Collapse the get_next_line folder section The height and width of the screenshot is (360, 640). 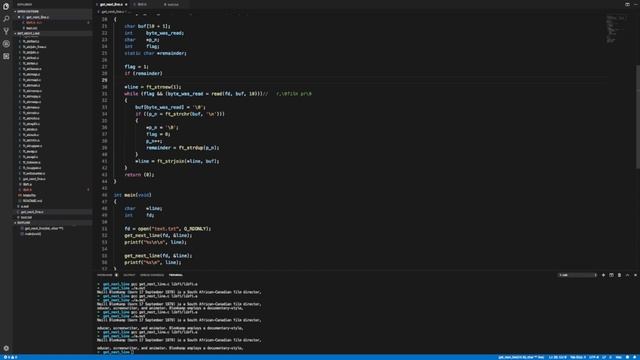point(53,33)
